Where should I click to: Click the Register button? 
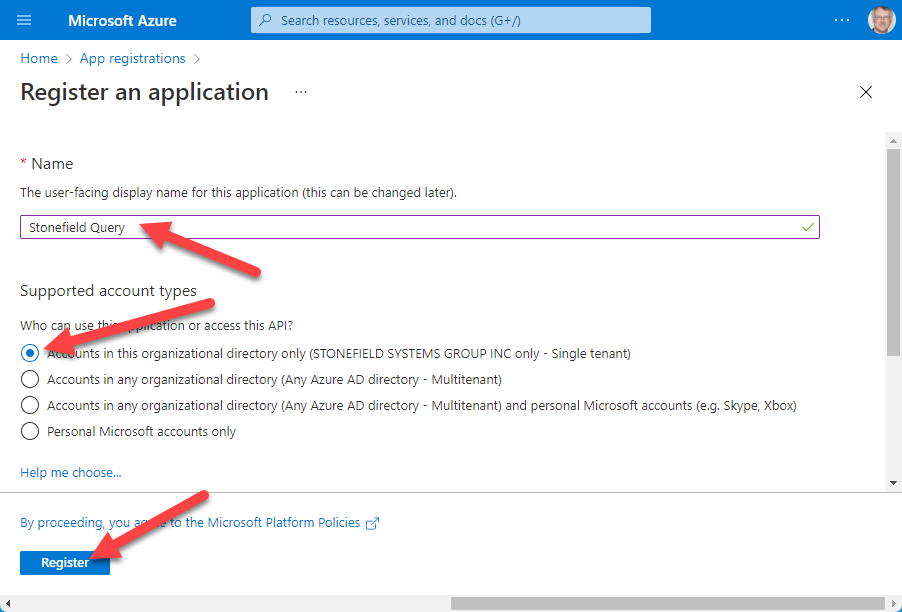tap(65, 563)
